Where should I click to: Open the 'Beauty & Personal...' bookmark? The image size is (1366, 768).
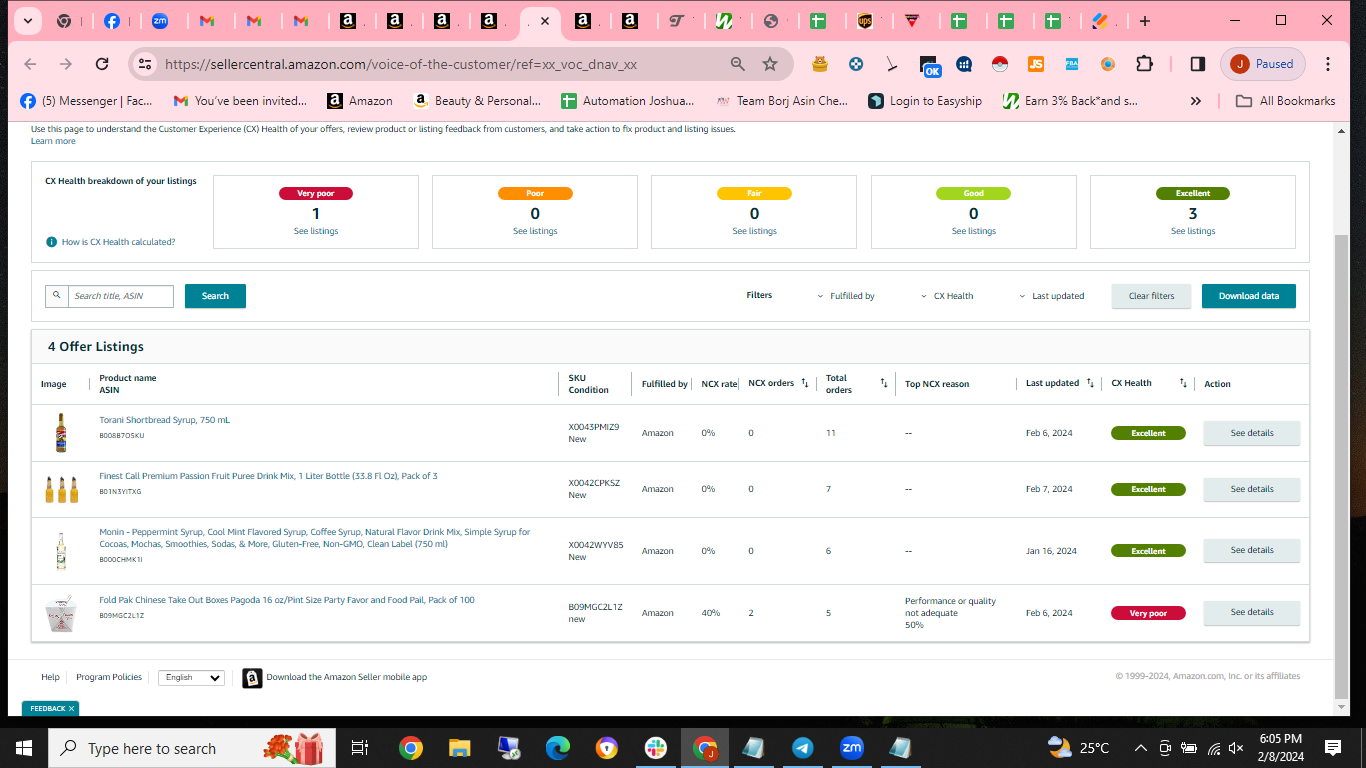point(478,101)
